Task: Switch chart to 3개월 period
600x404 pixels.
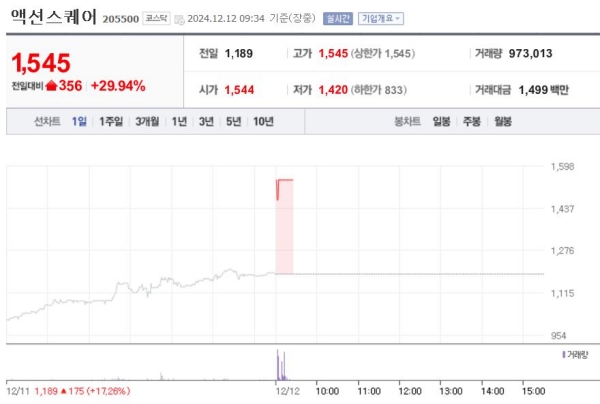Action: (x=149, y=122)
